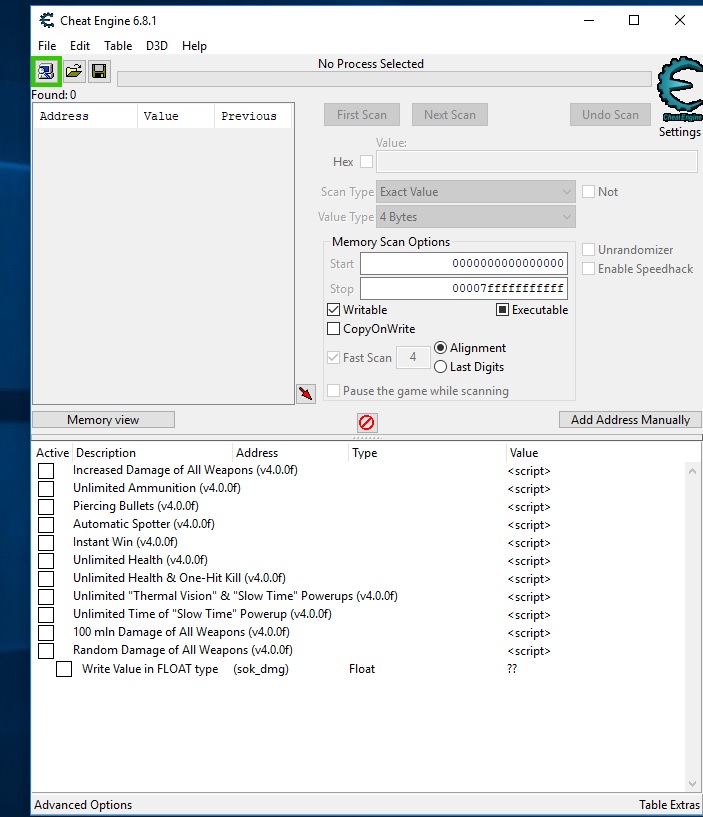The image size is (703, 817).
Task: Open the File menu
Action: click(47, 46)
